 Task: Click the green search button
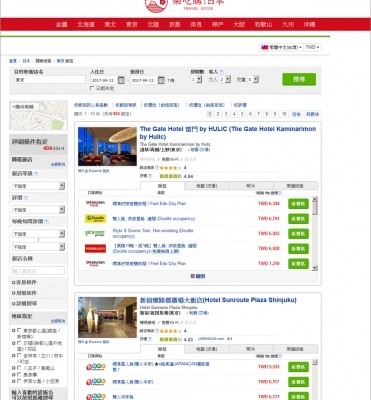point(299,79)
